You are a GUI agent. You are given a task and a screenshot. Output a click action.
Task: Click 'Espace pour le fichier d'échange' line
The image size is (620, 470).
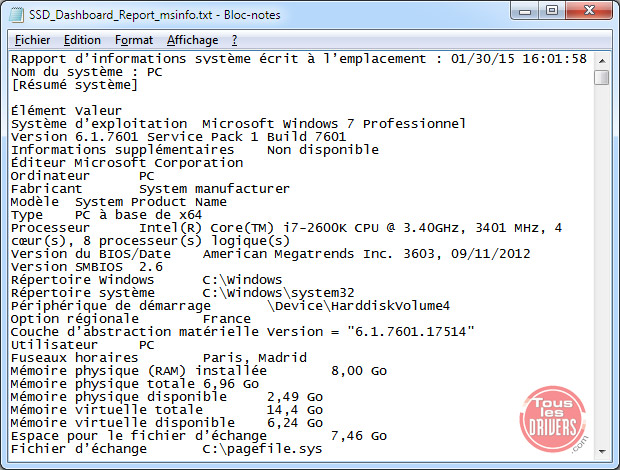click(199, 436)
